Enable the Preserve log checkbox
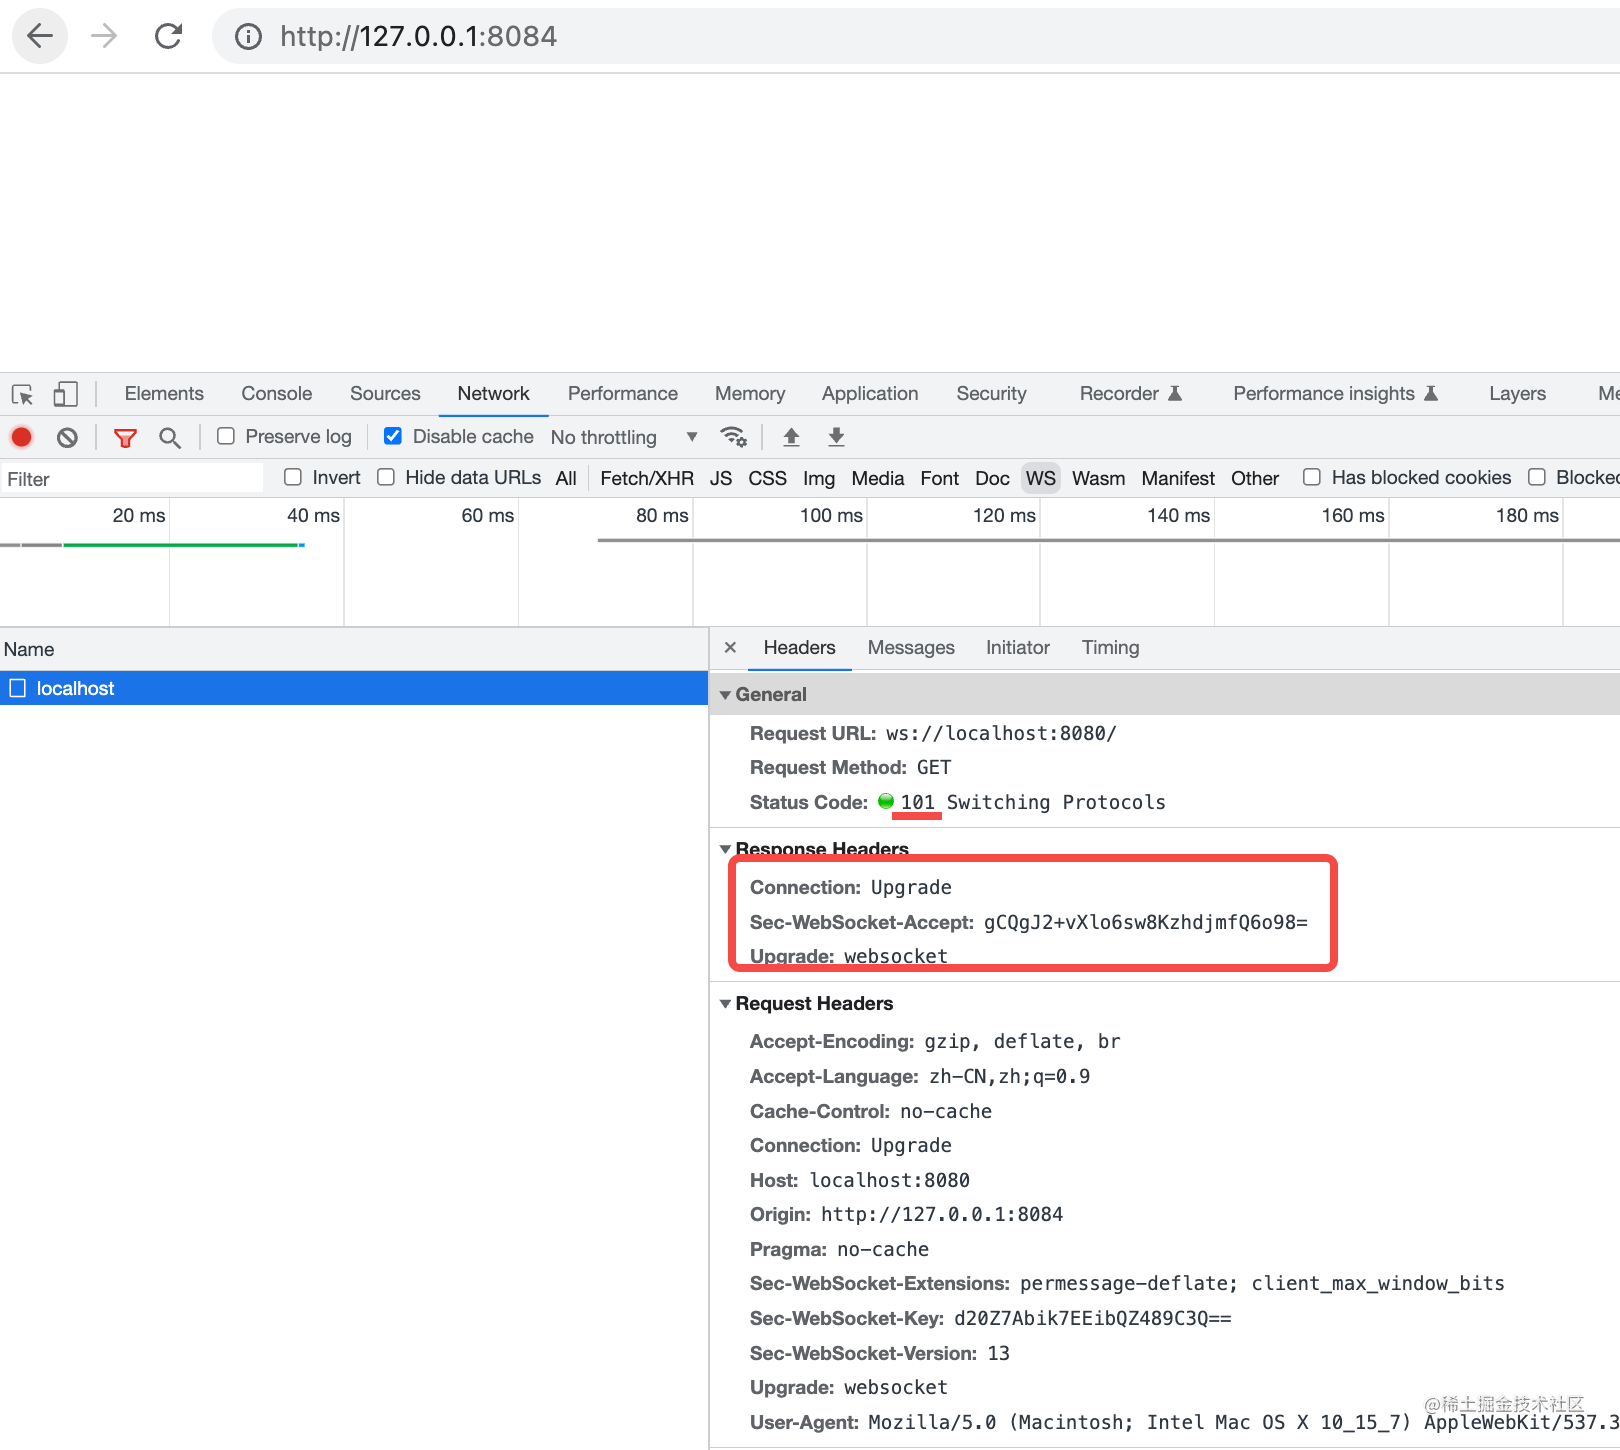 click(226, 436)
